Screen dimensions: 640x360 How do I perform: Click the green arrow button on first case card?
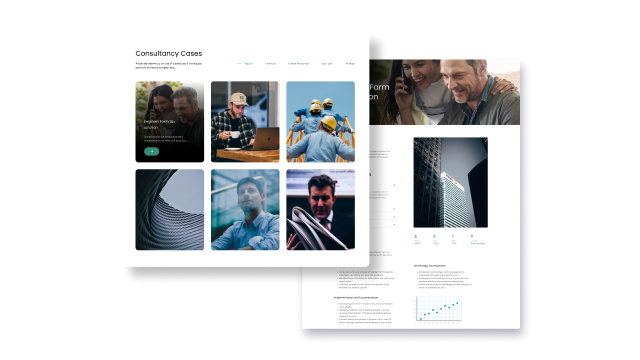(x=151, y=151)
